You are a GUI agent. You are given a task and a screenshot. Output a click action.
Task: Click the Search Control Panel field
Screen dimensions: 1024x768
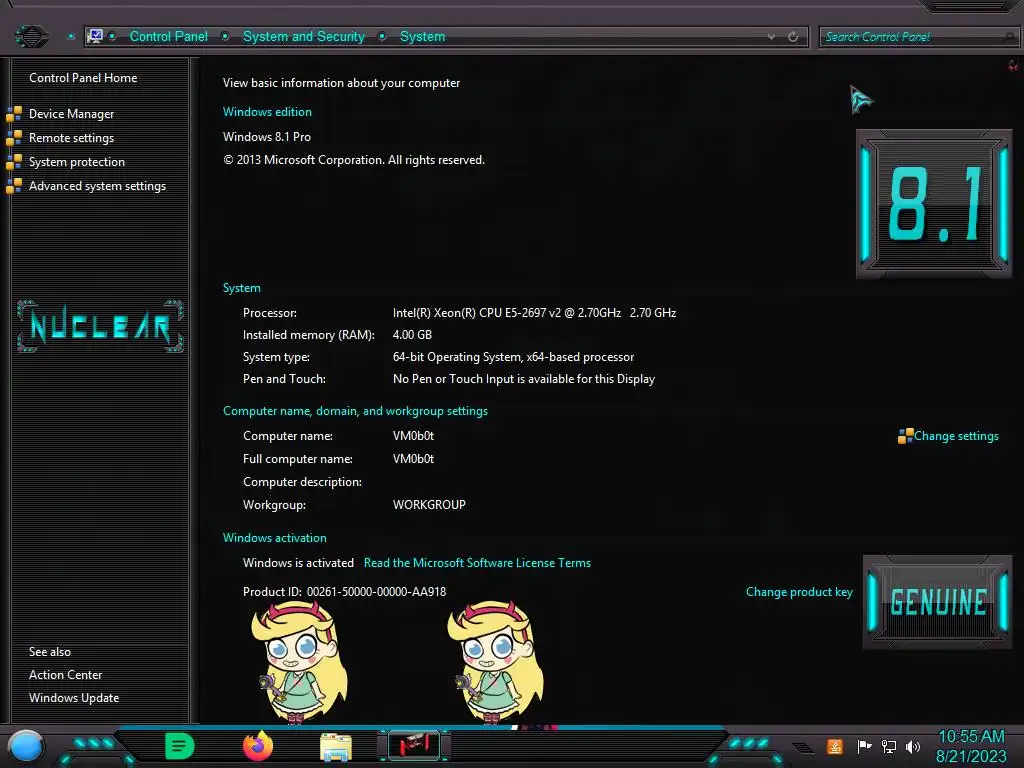click(x=918, y=37)
